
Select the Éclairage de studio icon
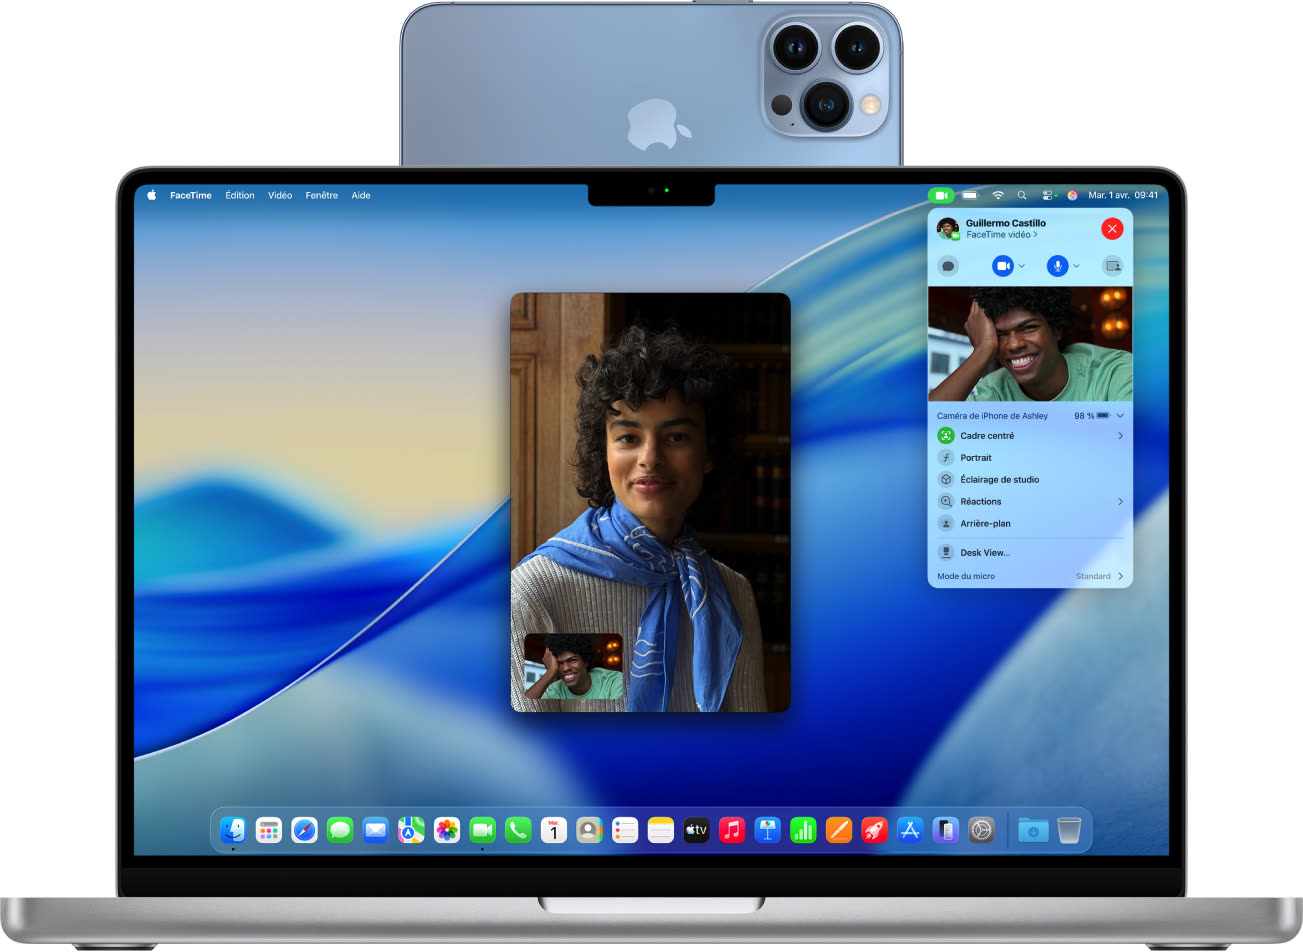[945, 479]
